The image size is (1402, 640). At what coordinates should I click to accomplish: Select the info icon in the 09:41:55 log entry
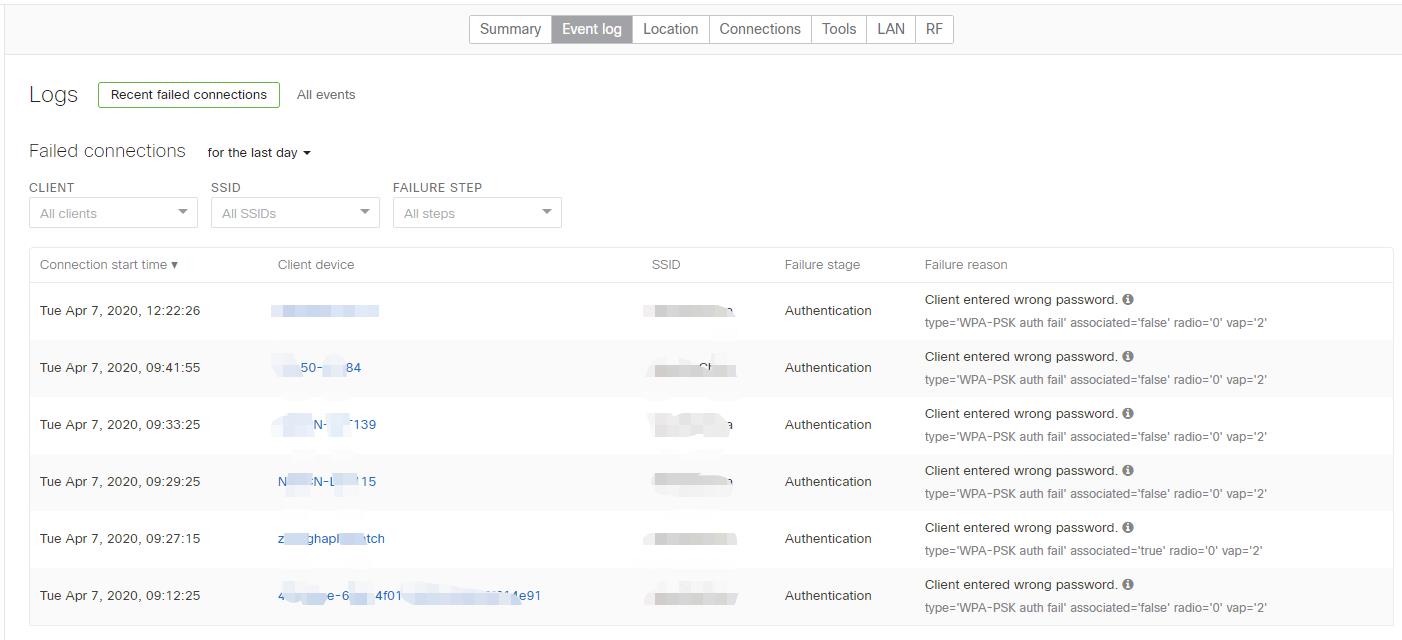(x=1127, y=356)
